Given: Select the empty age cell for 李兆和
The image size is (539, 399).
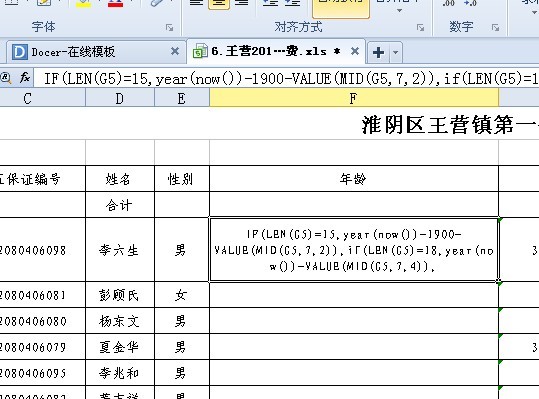Looking at the screenshot, I should pyautogui.click(x=354, y=373).
